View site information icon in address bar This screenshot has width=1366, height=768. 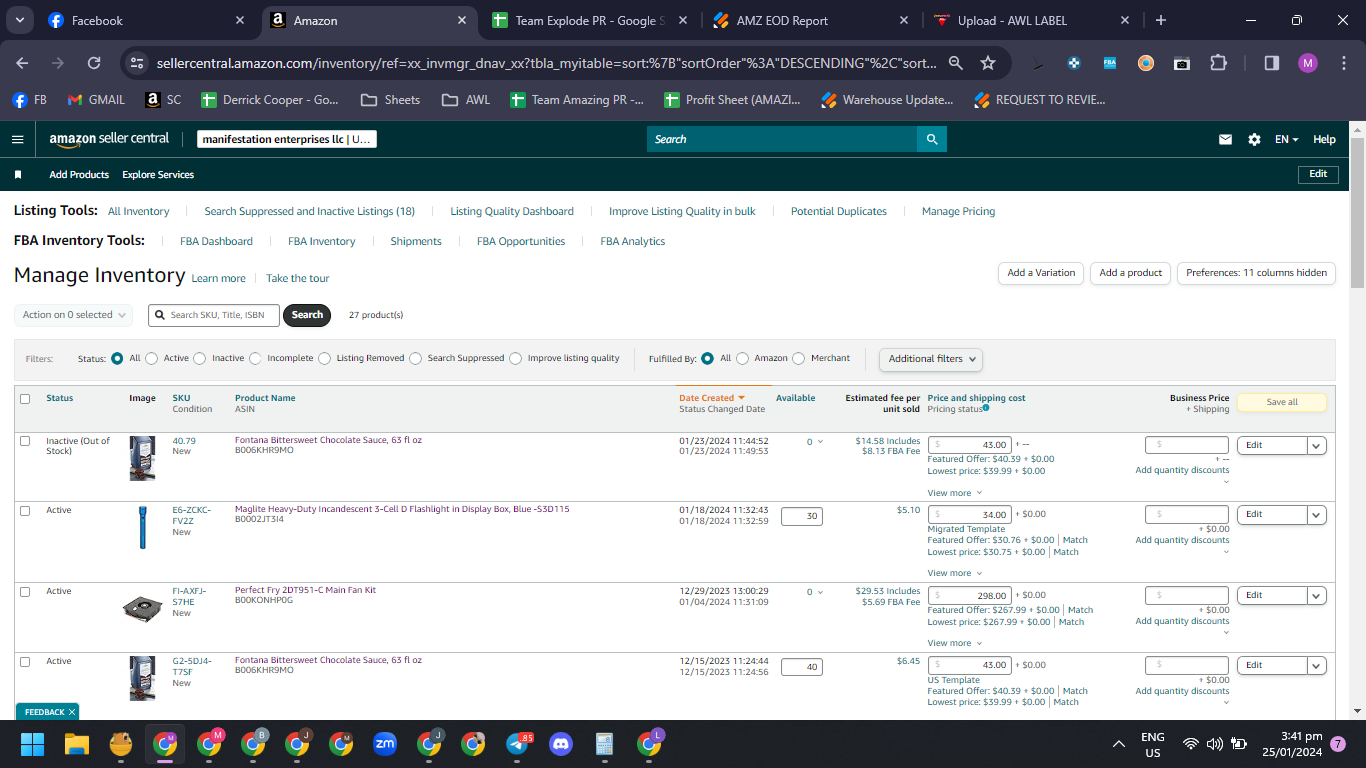point(137,63)
